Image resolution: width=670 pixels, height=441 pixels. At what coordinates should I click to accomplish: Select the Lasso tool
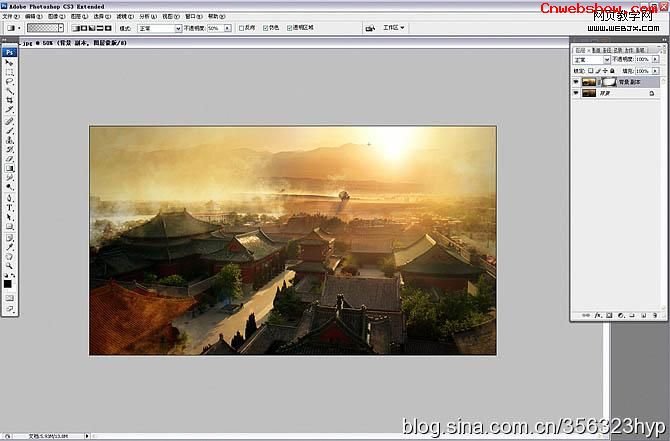point(9,81)
